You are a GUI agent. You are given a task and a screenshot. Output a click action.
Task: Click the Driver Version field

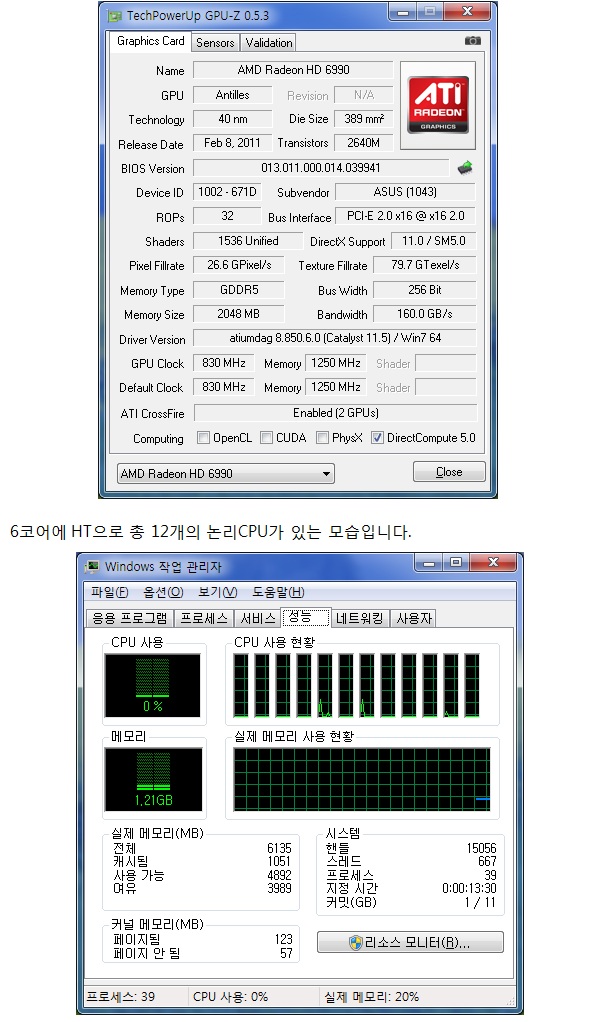335,338
